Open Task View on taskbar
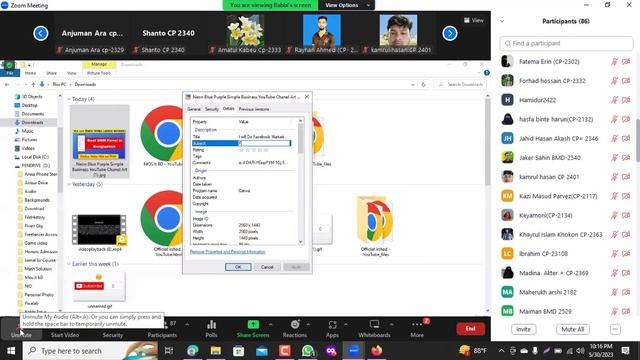The height and width of the screenshot is (360, 640). (169, 351)
